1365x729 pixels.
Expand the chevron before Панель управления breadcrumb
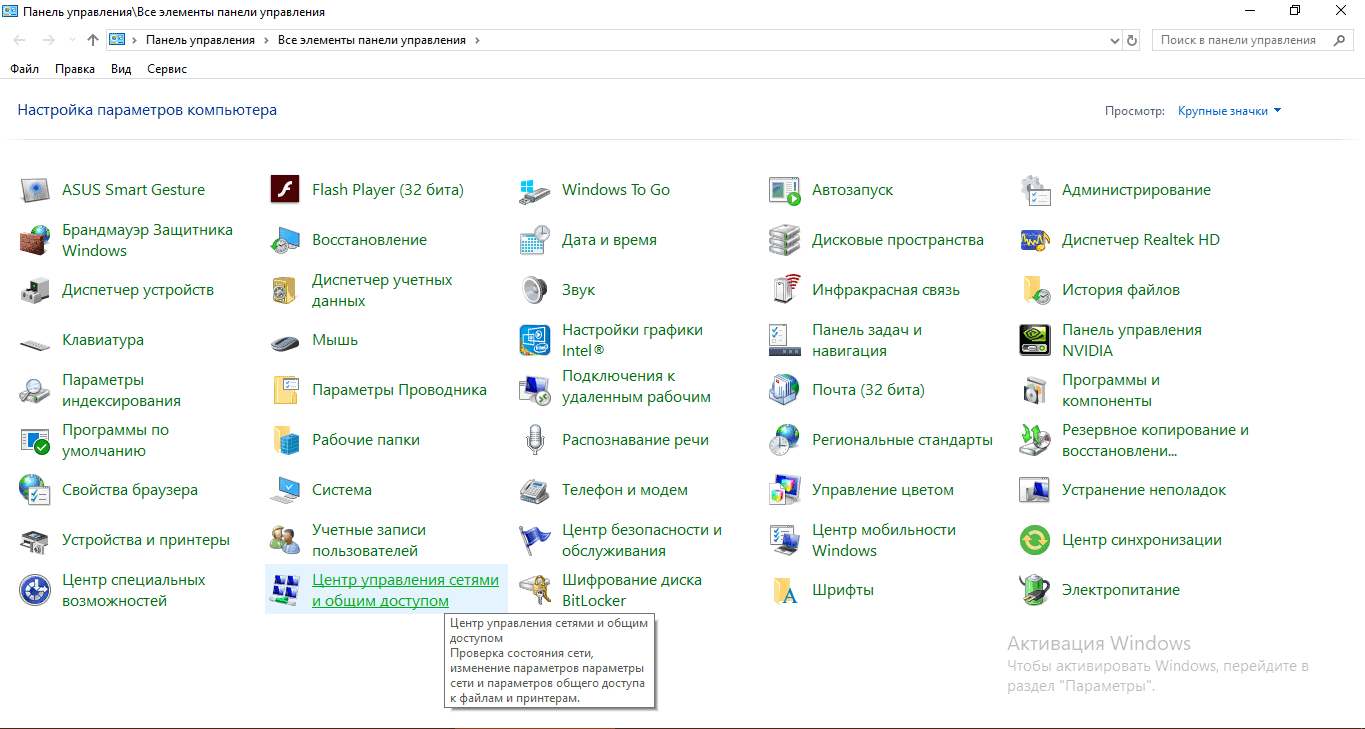pyautogui.click(x=134, y=40)
